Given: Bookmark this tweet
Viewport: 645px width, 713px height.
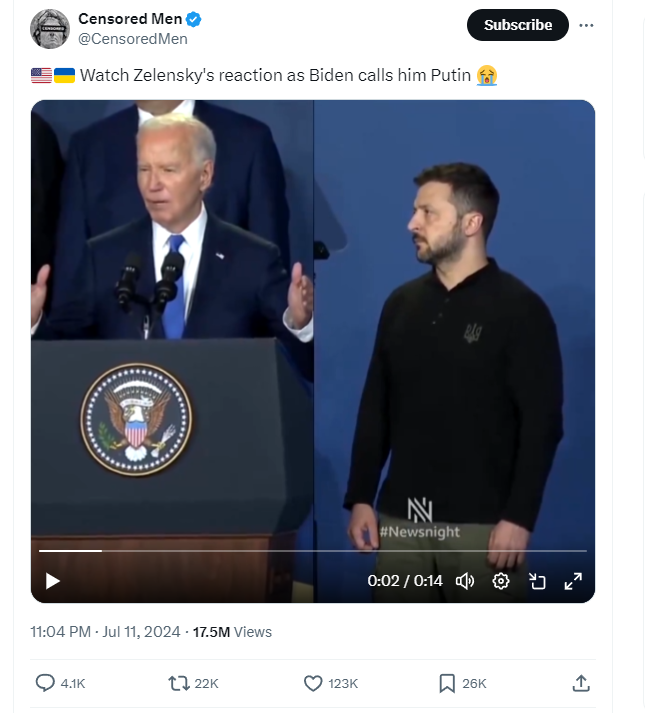Looking at the screenshot, I should (447, 683).
